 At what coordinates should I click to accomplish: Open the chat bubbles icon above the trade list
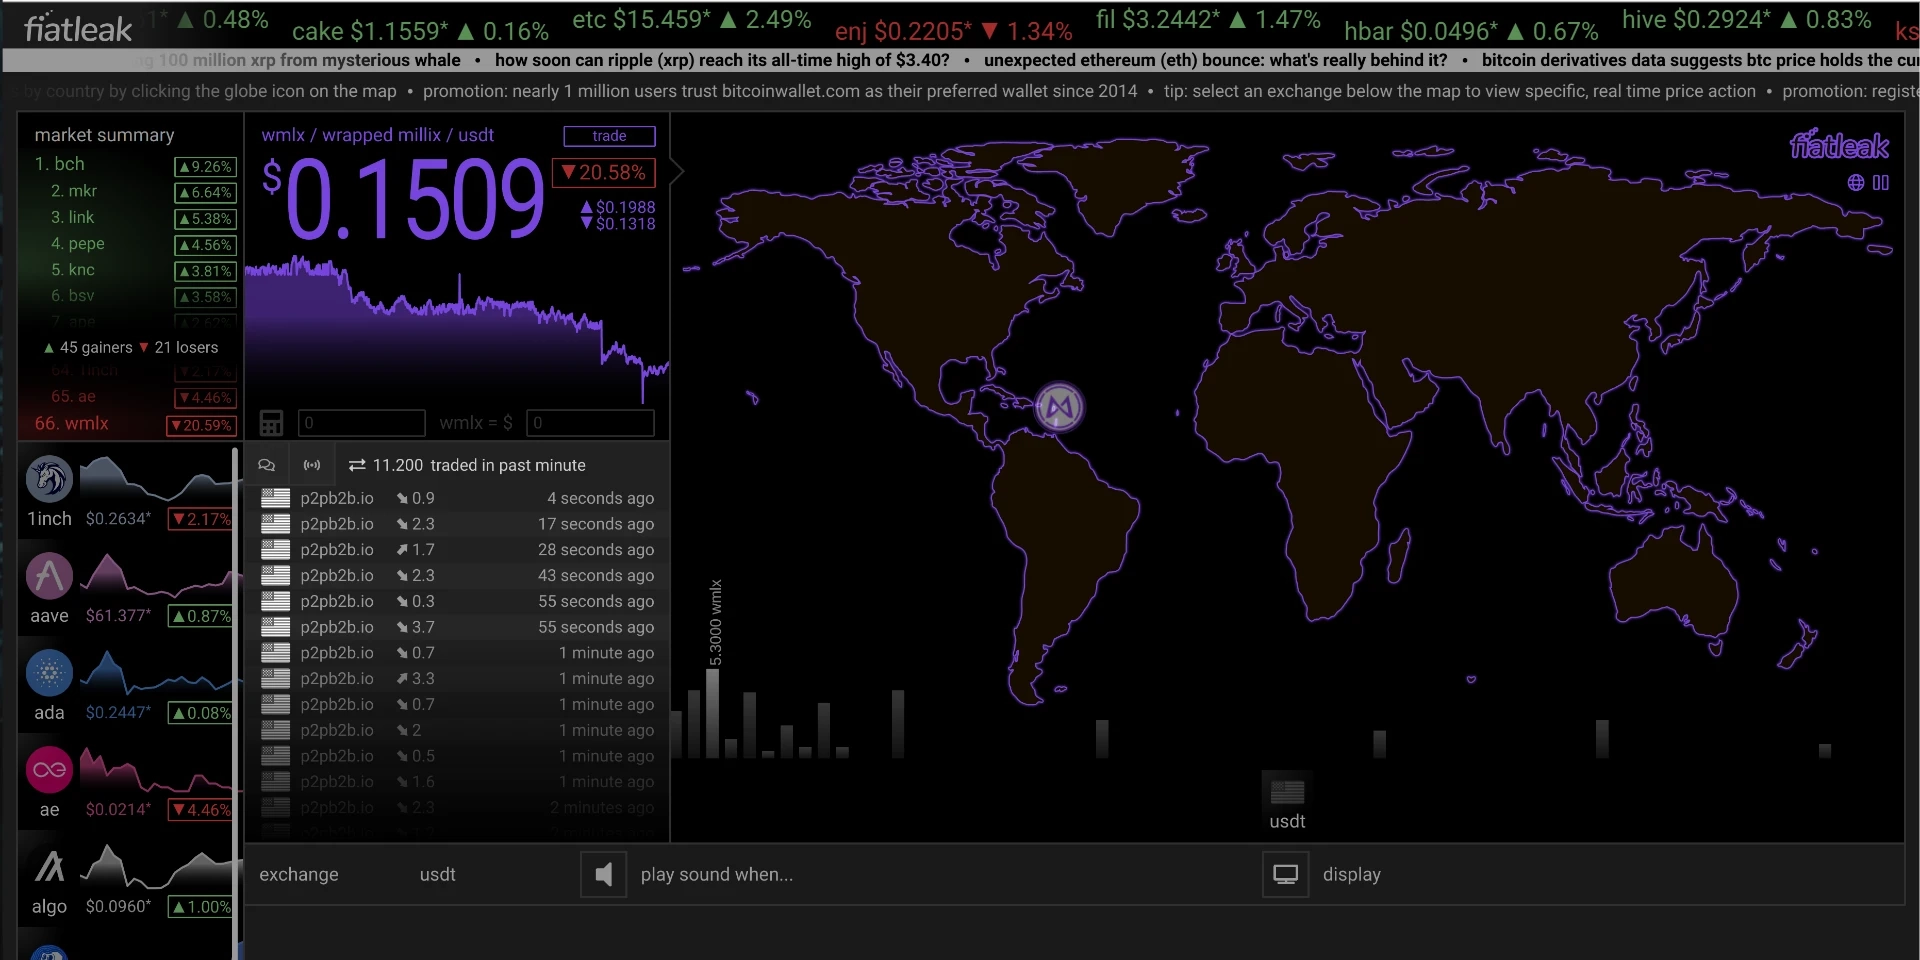click(267, 465)
